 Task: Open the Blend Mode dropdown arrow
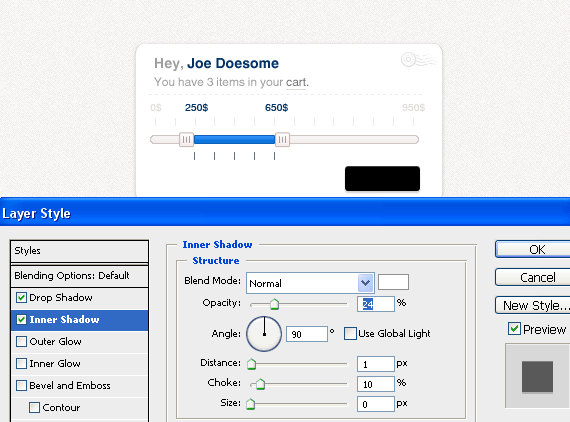pyautogui.click(x=366, y=283)
